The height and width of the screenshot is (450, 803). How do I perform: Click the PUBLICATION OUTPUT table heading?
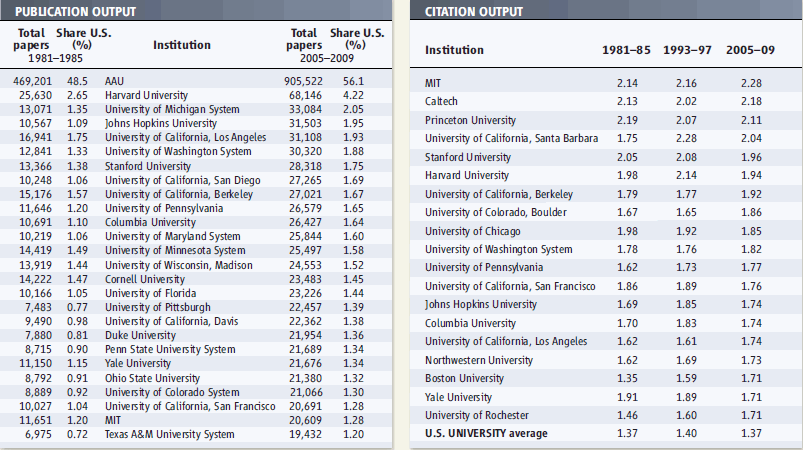(75, 11)
